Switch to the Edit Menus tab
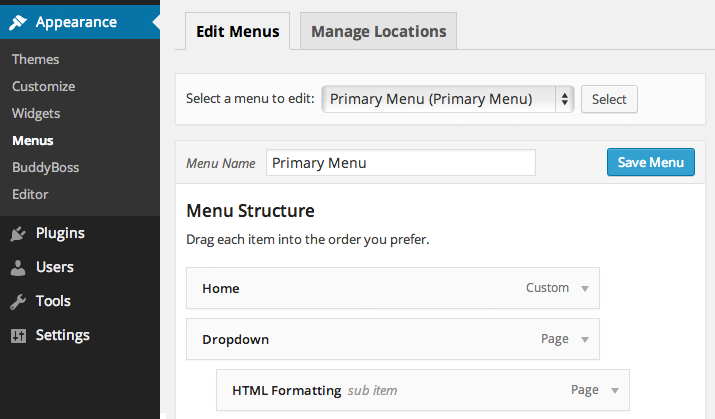Screen dimensions: 715x419 [238, 31]
